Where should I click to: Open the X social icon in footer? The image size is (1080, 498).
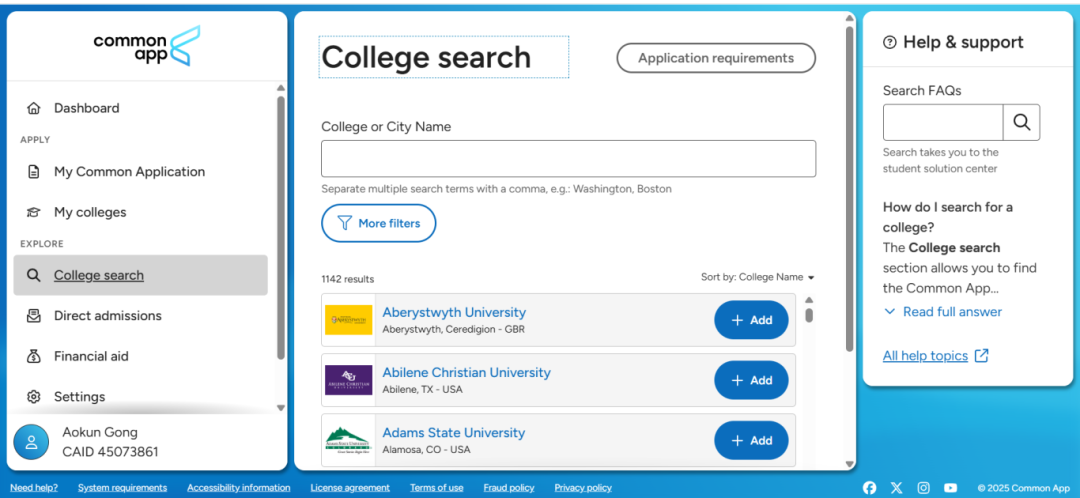(896, 488)
